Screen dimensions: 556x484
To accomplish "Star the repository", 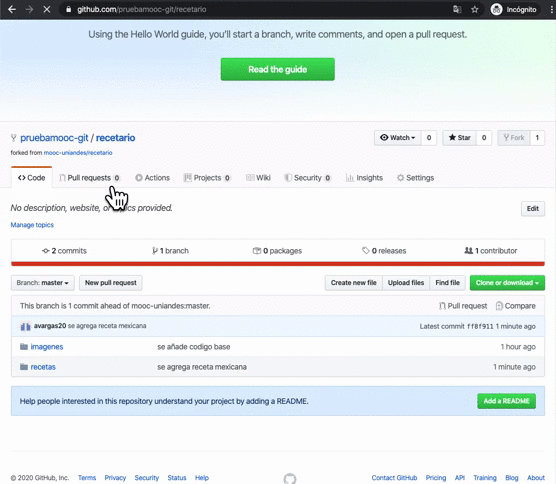I will [459, 138].
